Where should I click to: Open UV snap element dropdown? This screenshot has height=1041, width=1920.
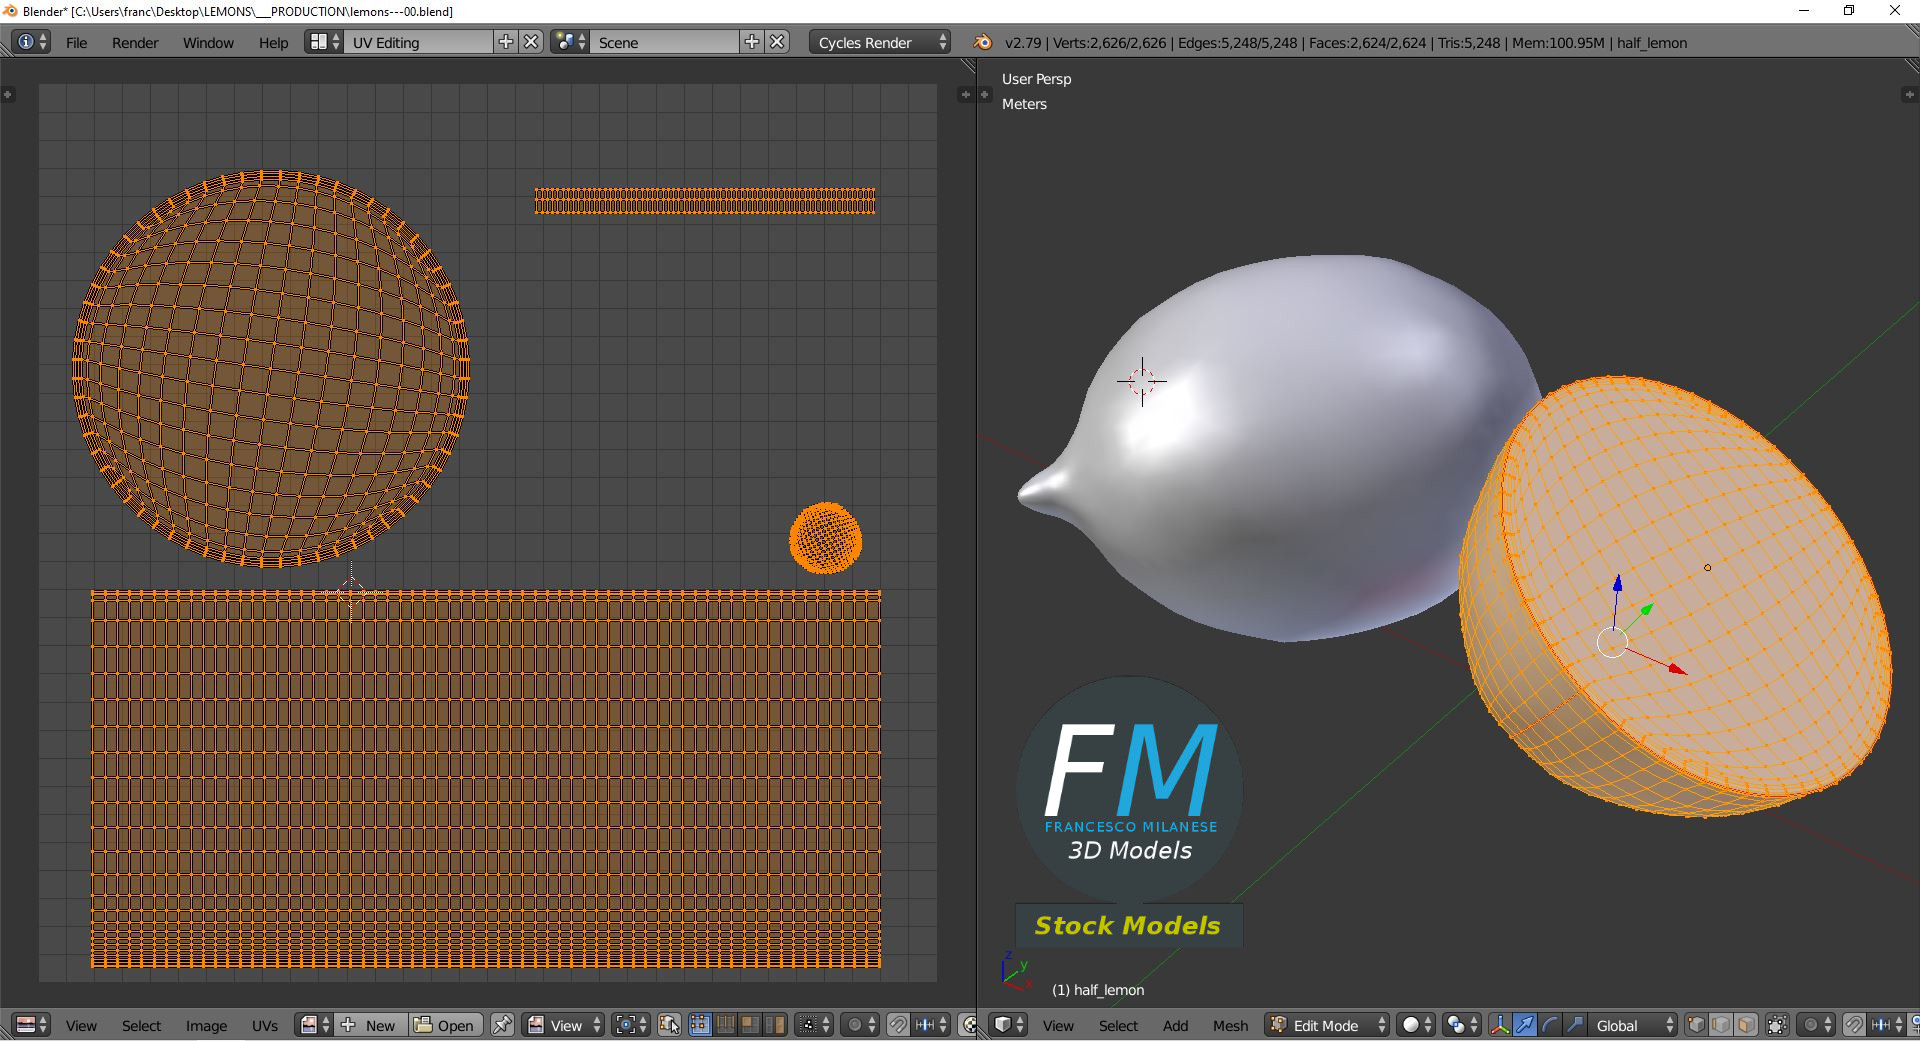(931, 1025)
